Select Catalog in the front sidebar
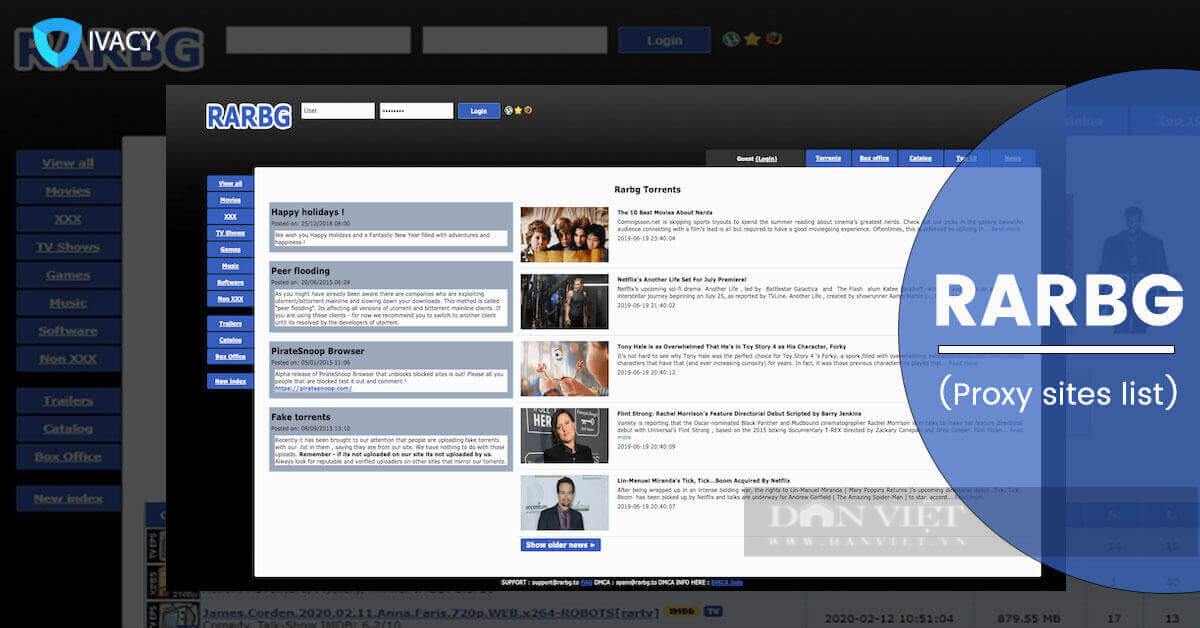1200x628 pixels. click(x=230, y=340)
